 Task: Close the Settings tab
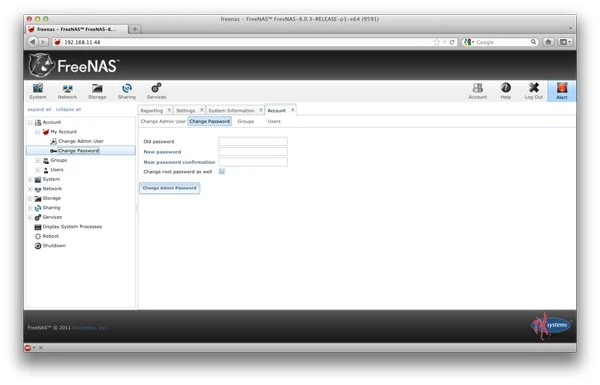[202, 110]
